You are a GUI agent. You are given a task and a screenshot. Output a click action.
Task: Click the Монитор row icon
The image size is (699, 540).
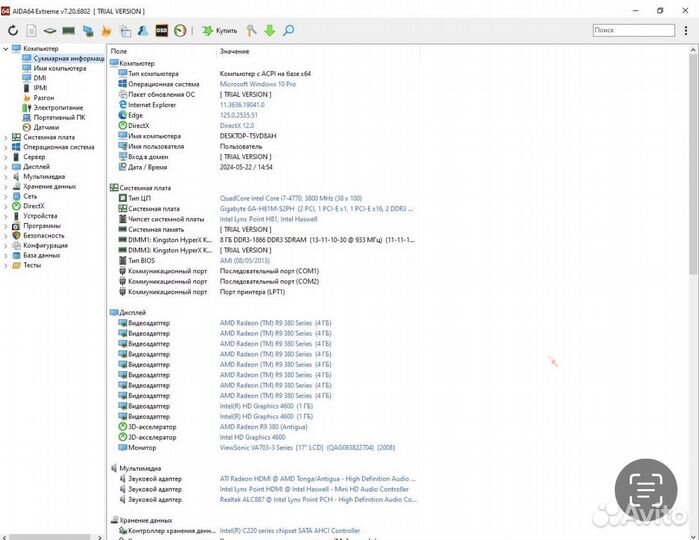(x=123, y=447)
